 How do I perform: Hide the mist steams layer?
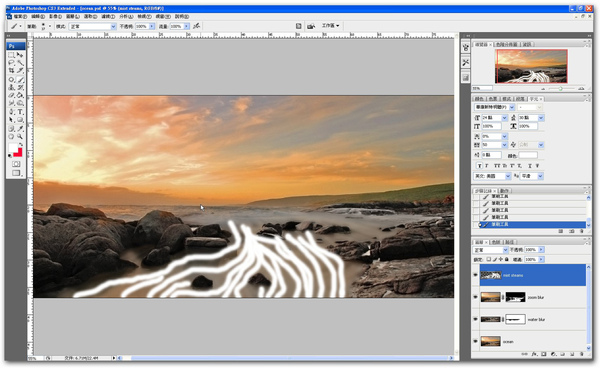point(476,275)
